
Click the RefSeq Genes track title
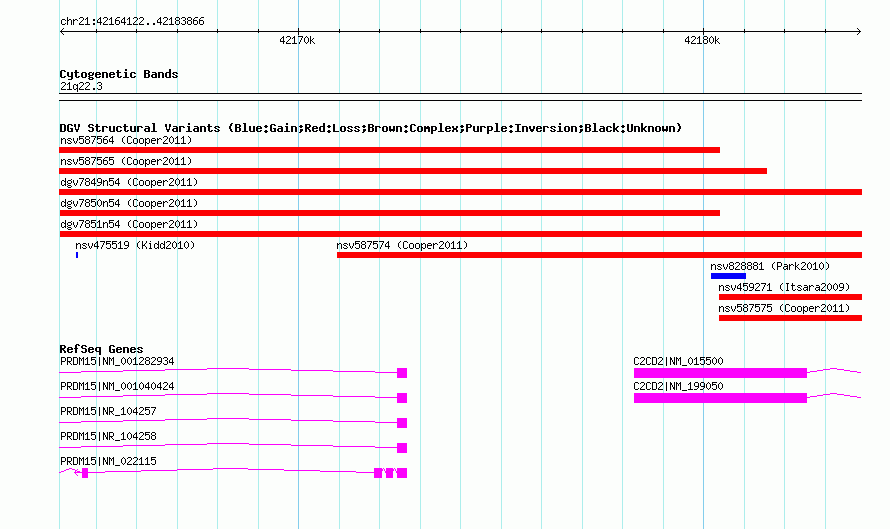click(101, 349)
